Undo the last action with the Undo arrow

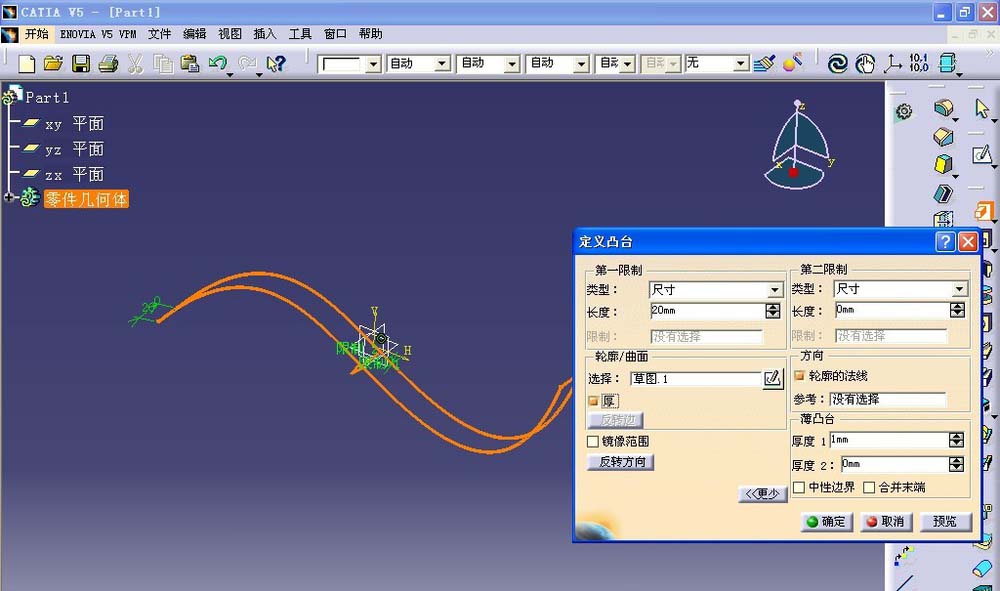tap(217, 63)
